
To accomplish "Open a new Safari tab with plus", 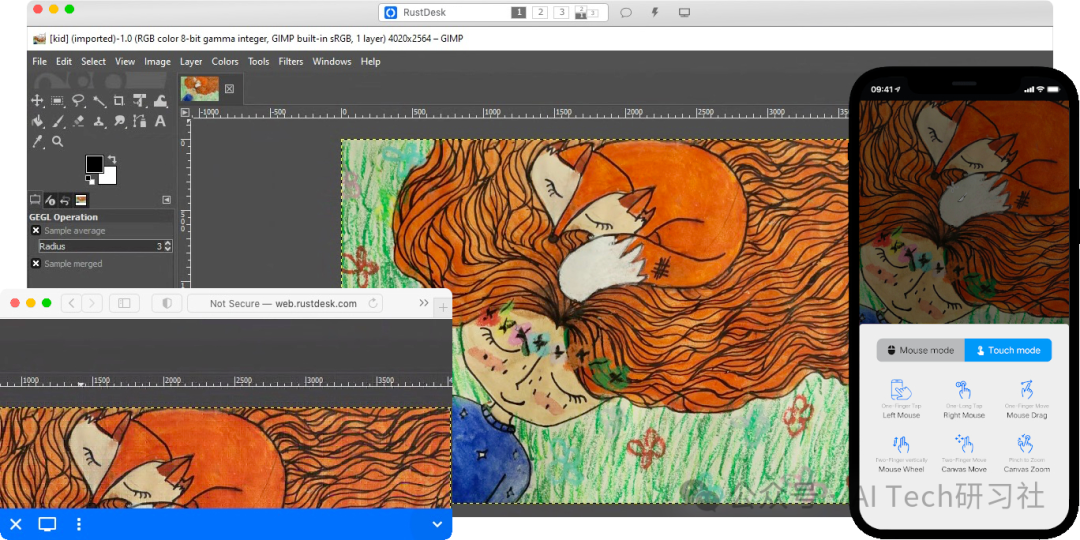I will point(443,309).
